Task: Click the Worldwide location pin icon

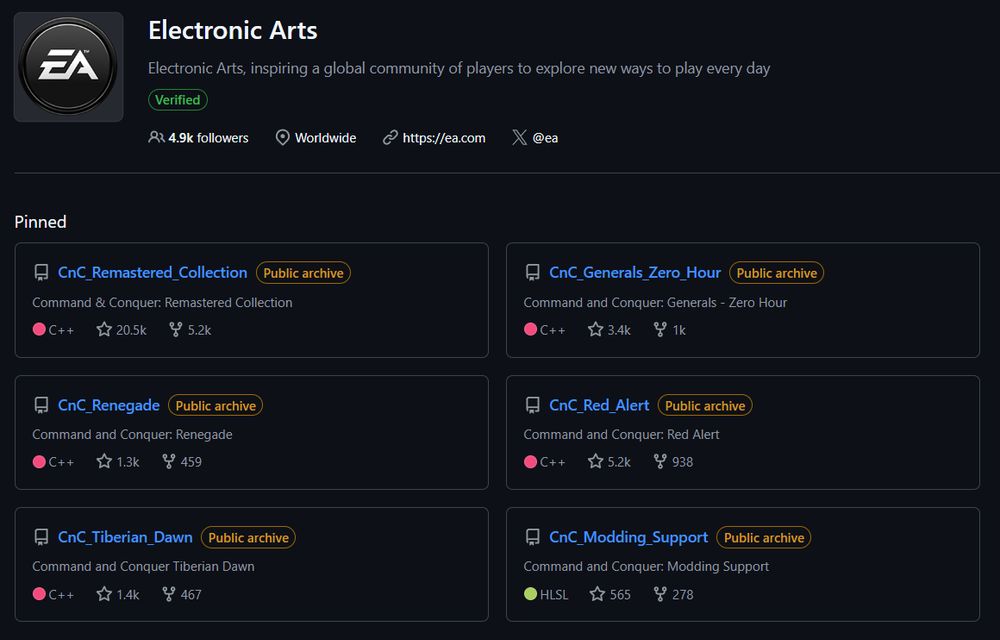Action: click(x=282, y=138)
